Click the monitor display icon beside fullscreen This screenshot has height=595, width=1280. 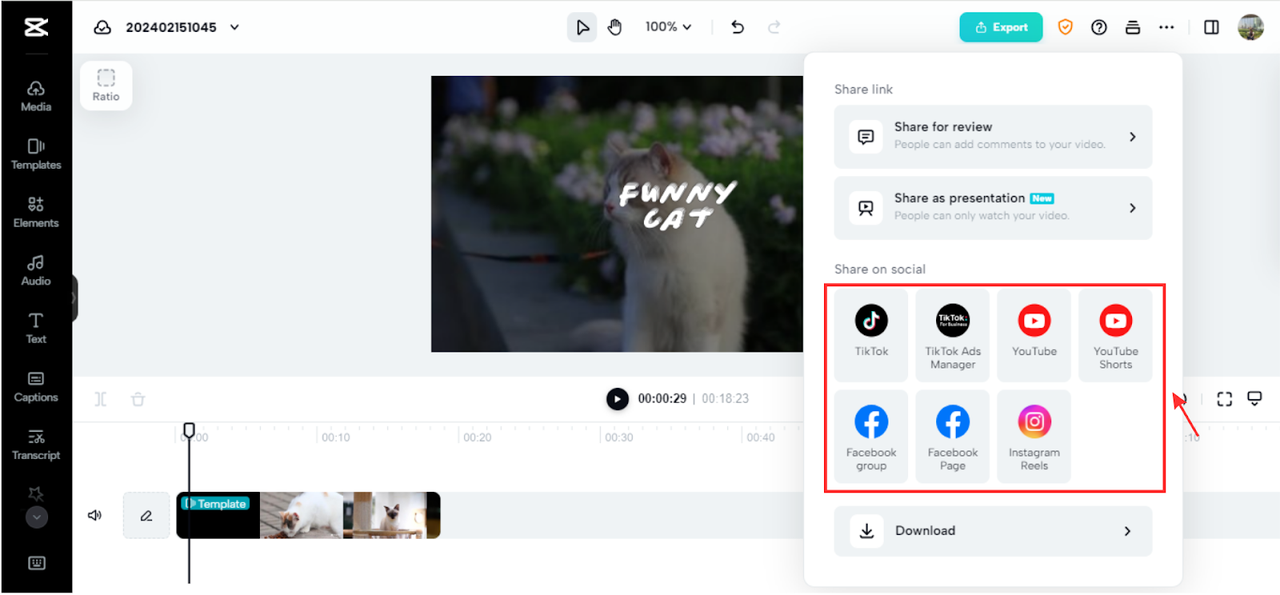tap(1255, 399)
